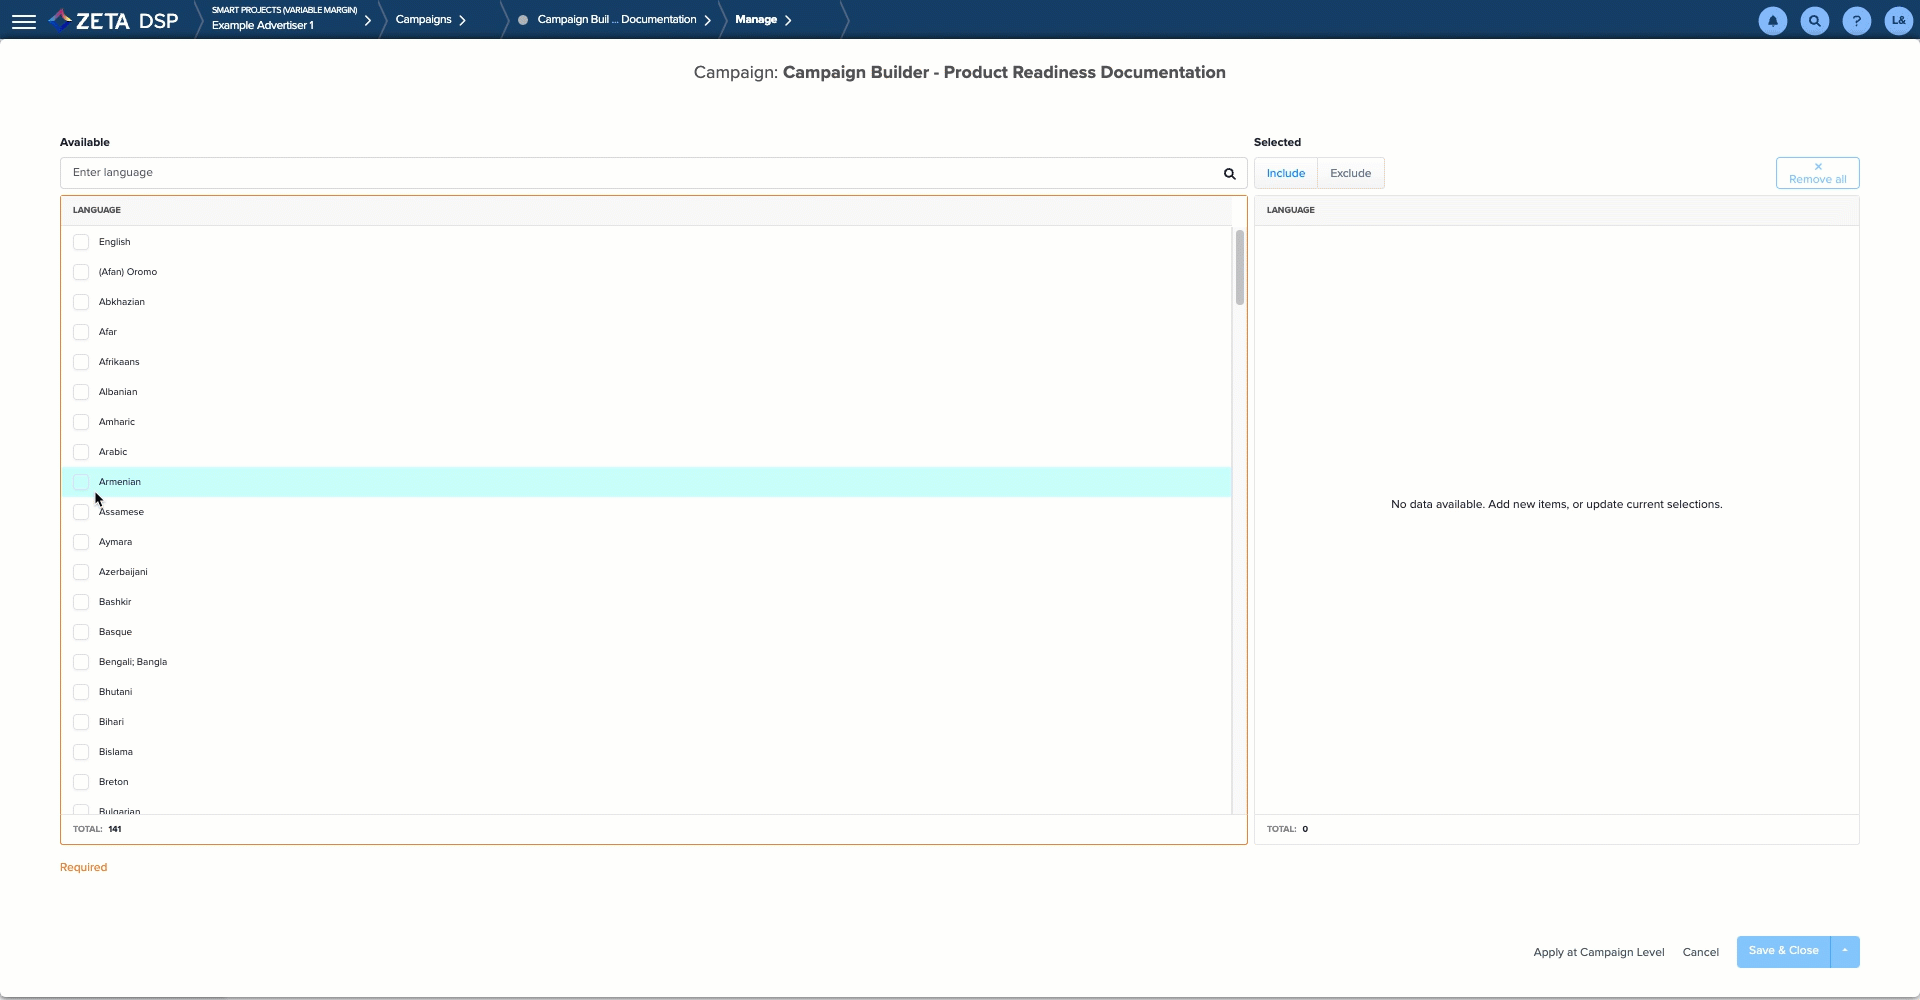Screen dimensions: 1920x1000
Task: Select the Basque language checkbox
Action: coord(81,632)
